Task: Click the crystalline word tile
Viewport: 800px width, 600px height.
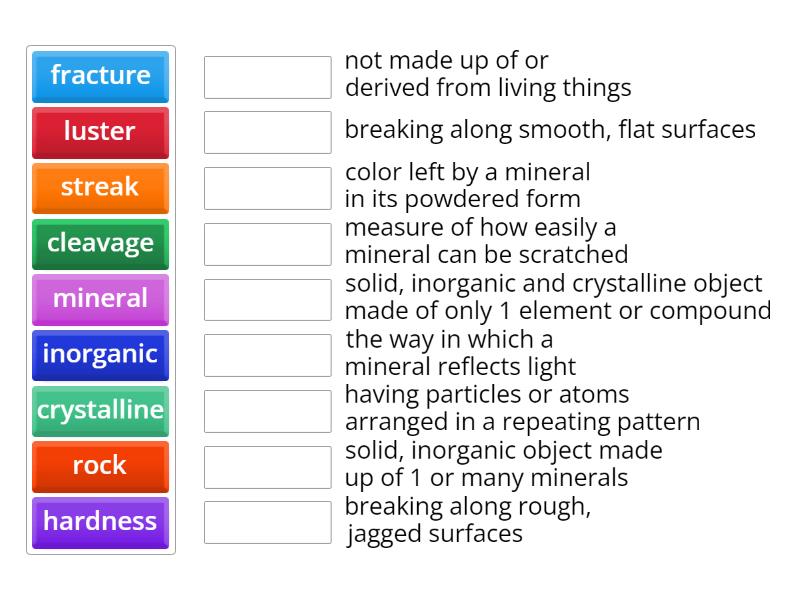Action: 100,410
